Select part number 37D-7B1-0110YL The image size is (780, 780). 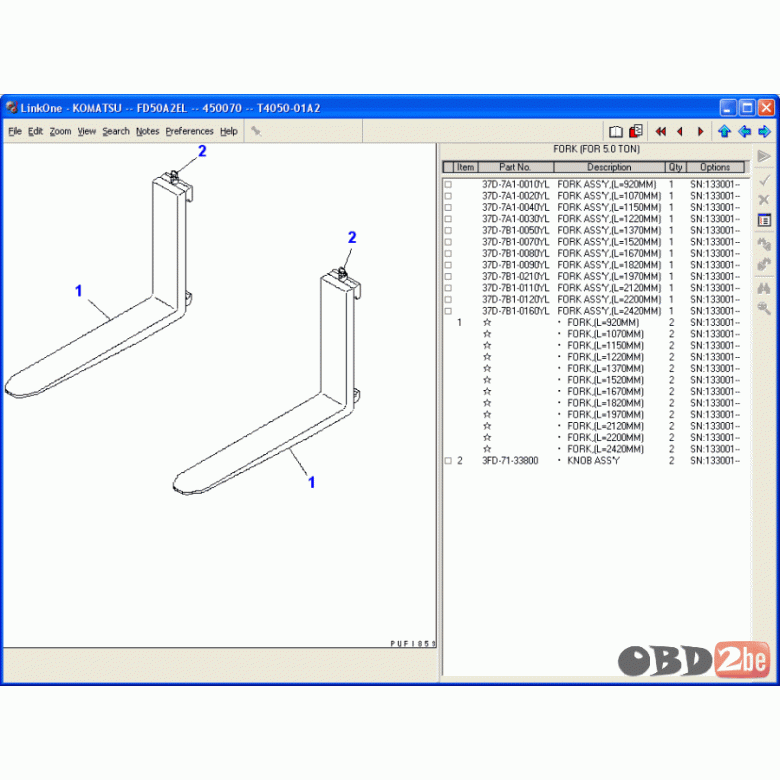(x=515, y=288)
